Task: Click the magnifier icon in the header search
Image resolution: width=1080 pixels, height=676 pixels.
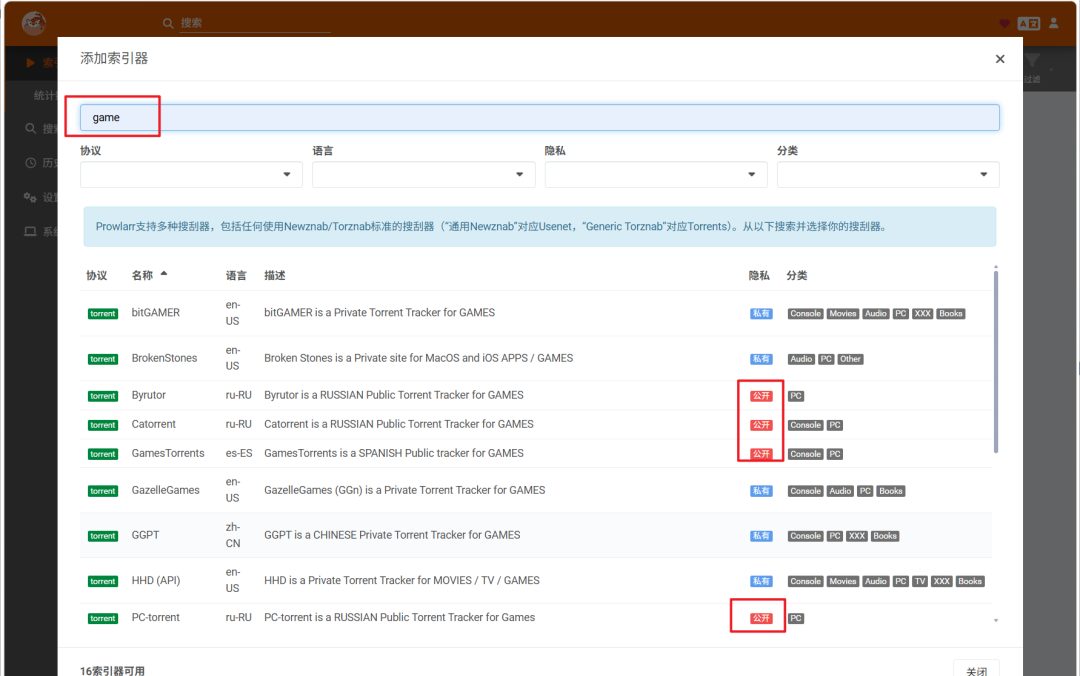Action: pyautogui.click(x=168, y=23)
